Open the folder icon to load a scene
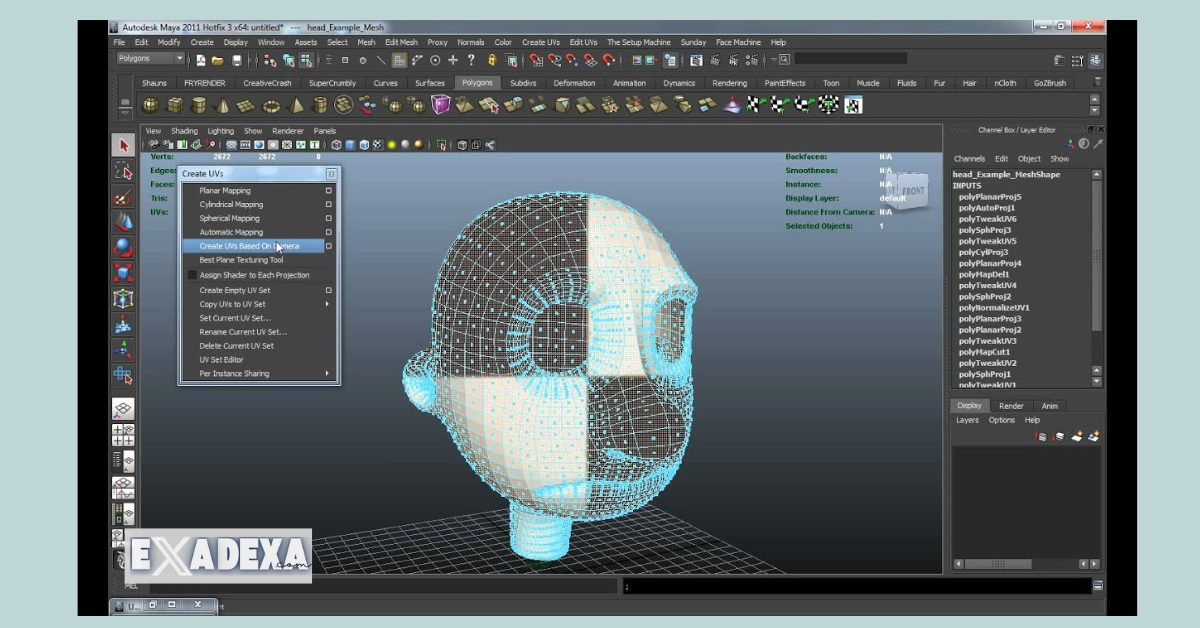The height and width of the screenshot is (628, 1200). click(216, 61)
